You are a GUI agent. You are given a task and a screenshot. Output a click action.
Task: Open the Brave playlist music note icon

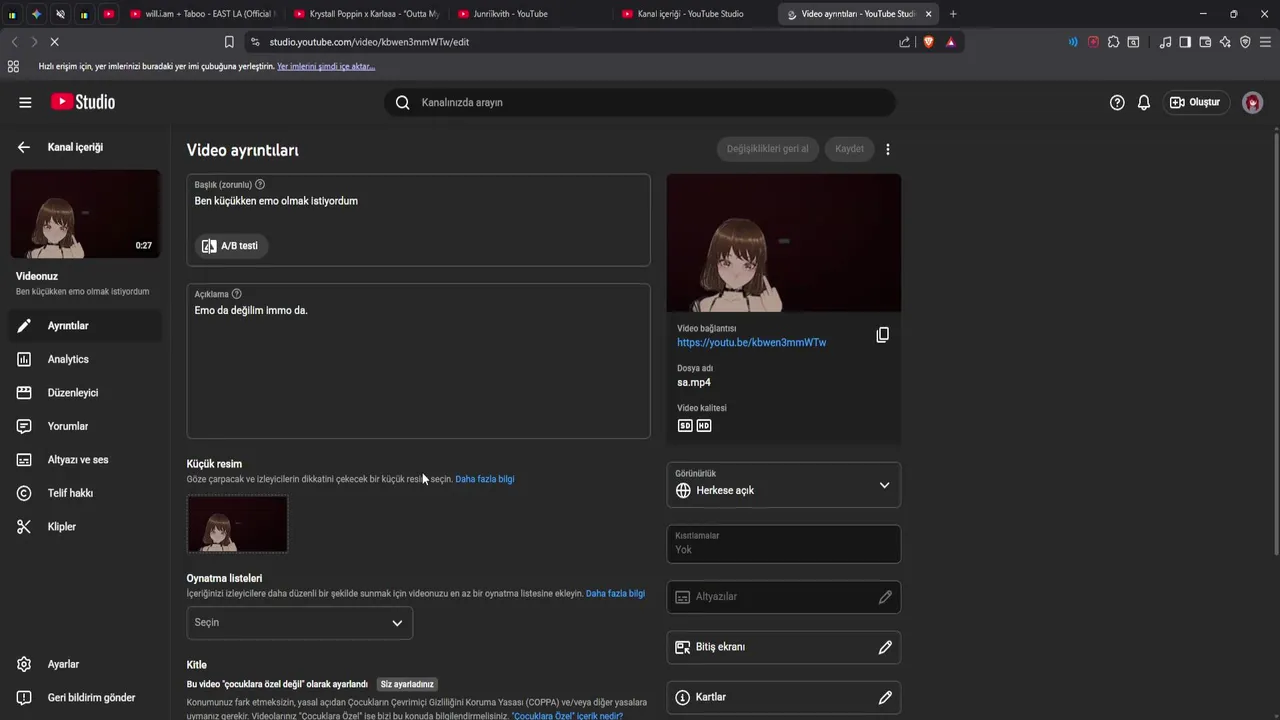[x=1165, y=42]
